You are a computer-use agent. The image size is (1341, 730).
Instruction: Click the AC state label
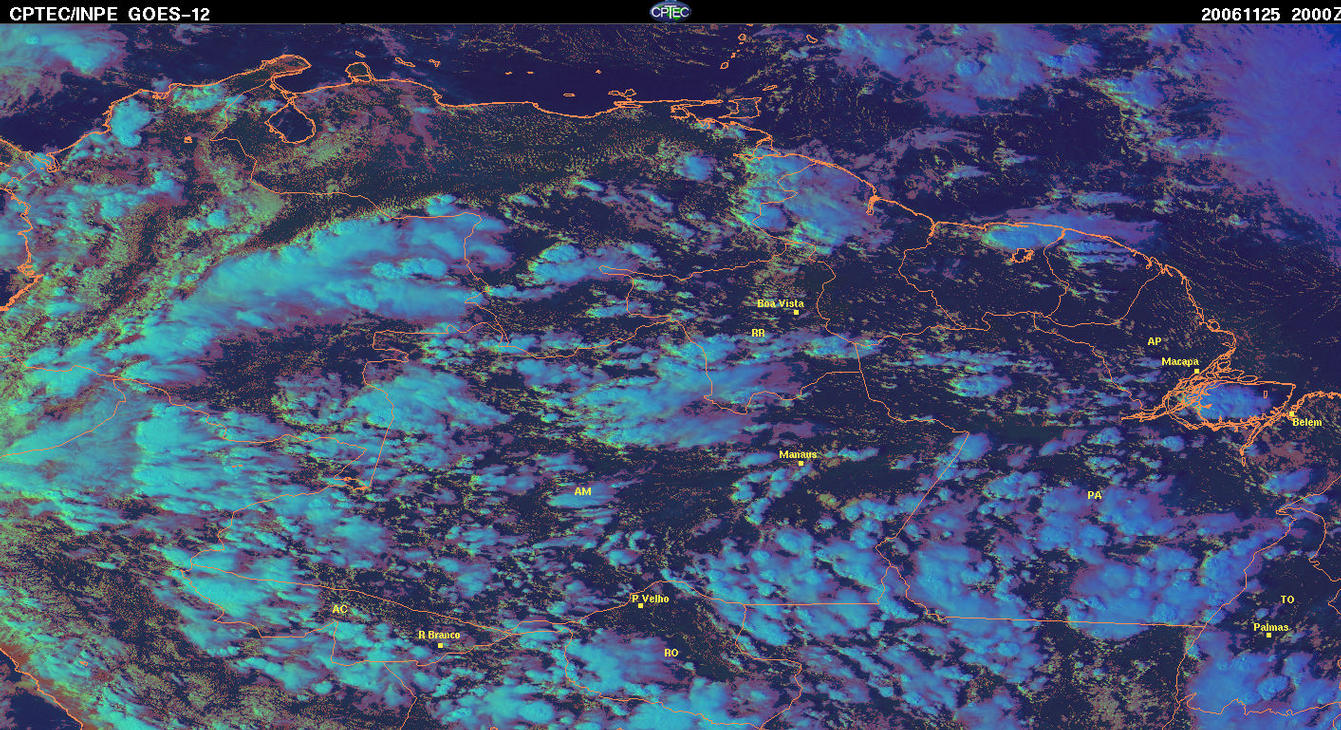coord(340,609)
